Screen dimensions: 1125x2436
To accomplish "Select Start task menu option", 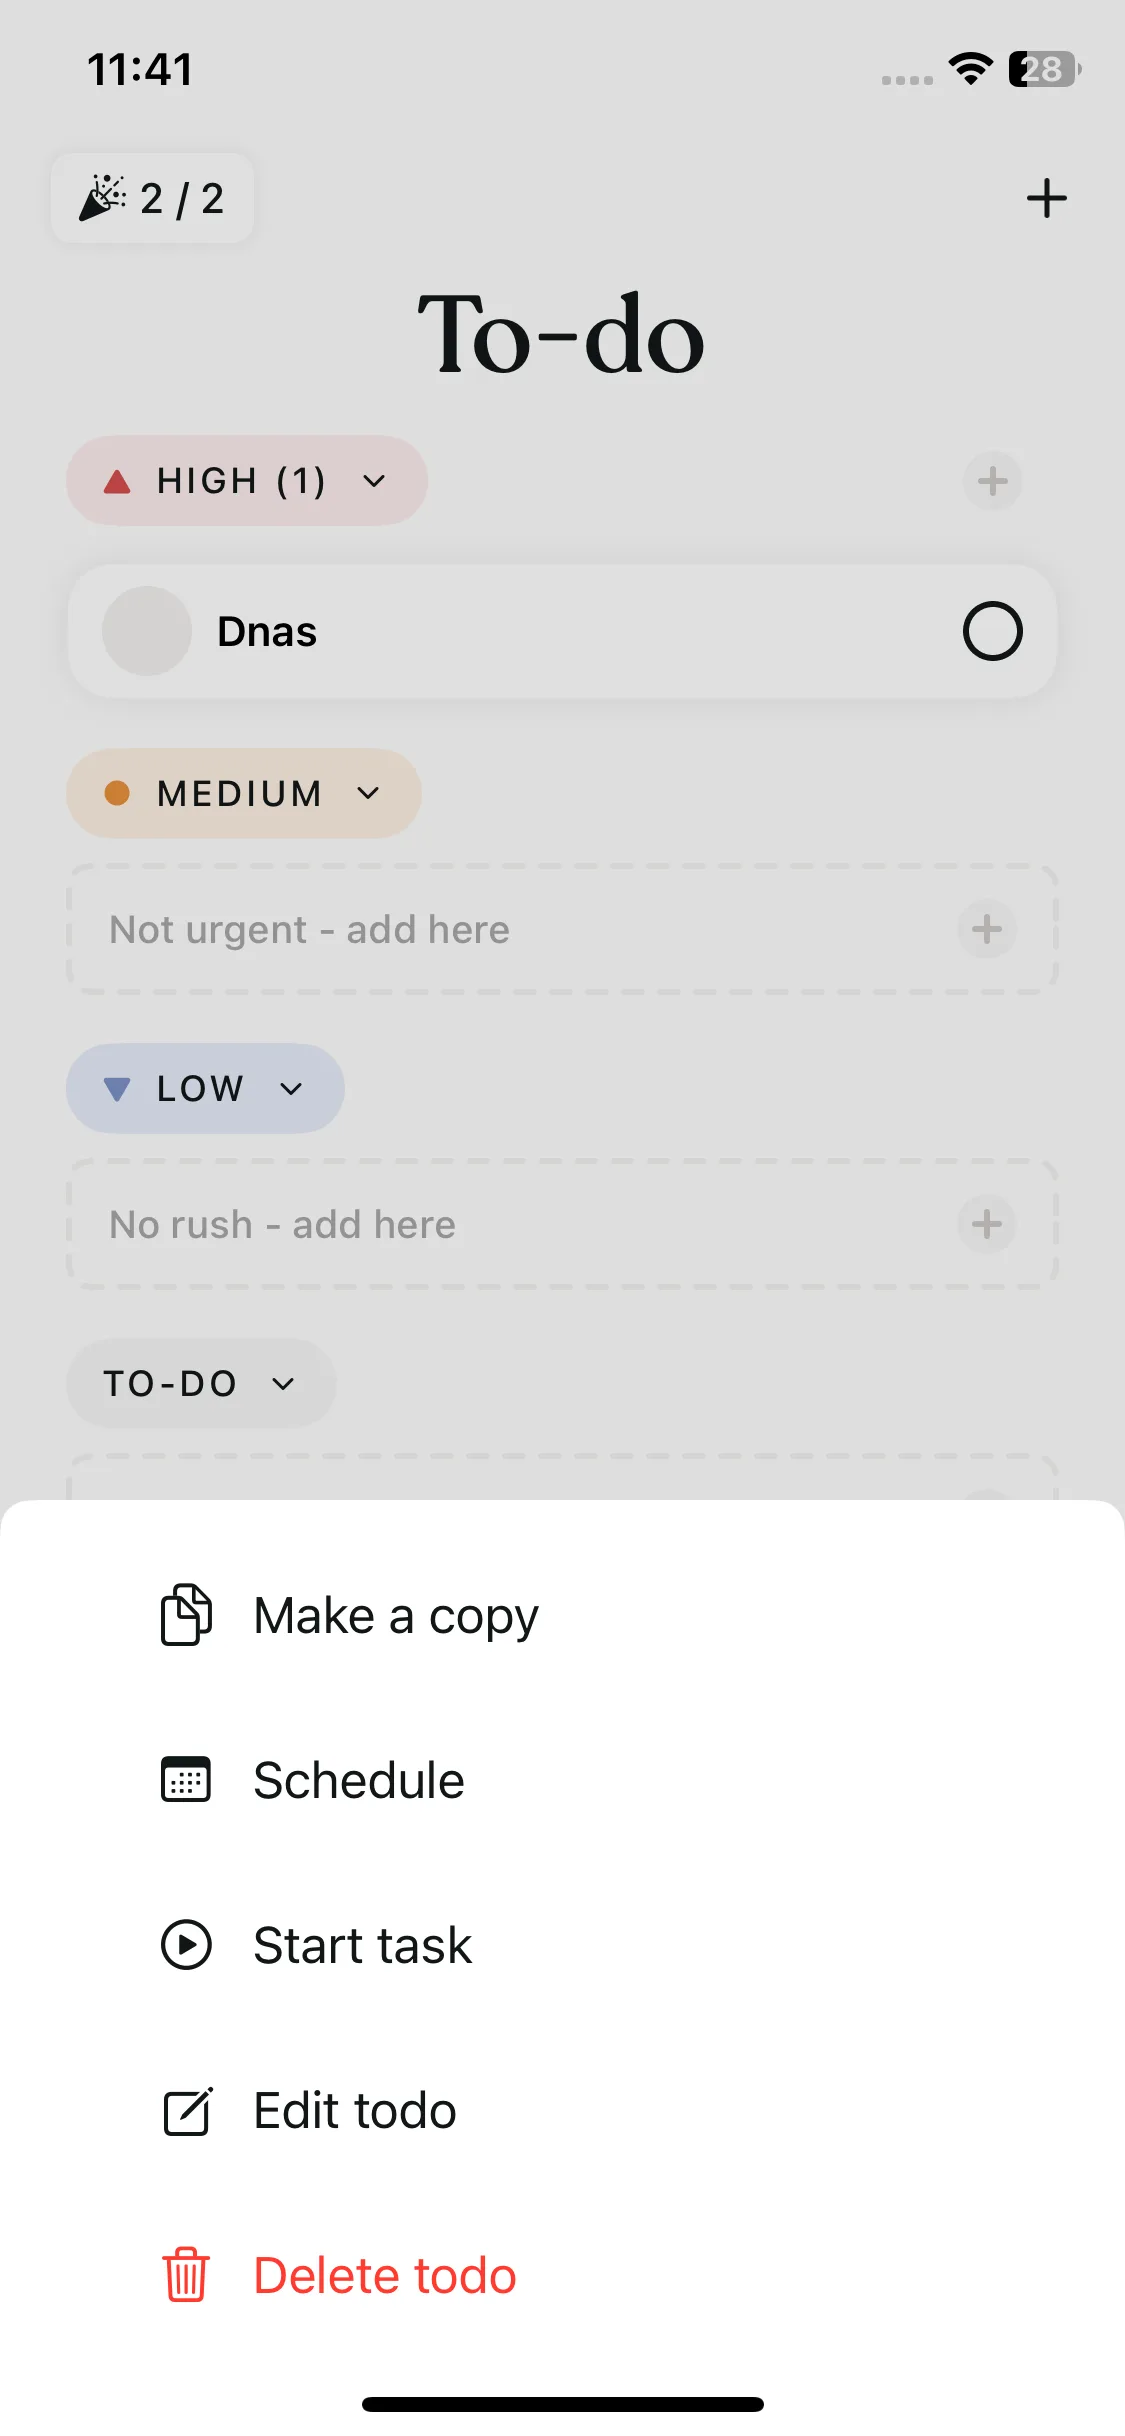I will pyautogui.click(x=362, y=1945).
